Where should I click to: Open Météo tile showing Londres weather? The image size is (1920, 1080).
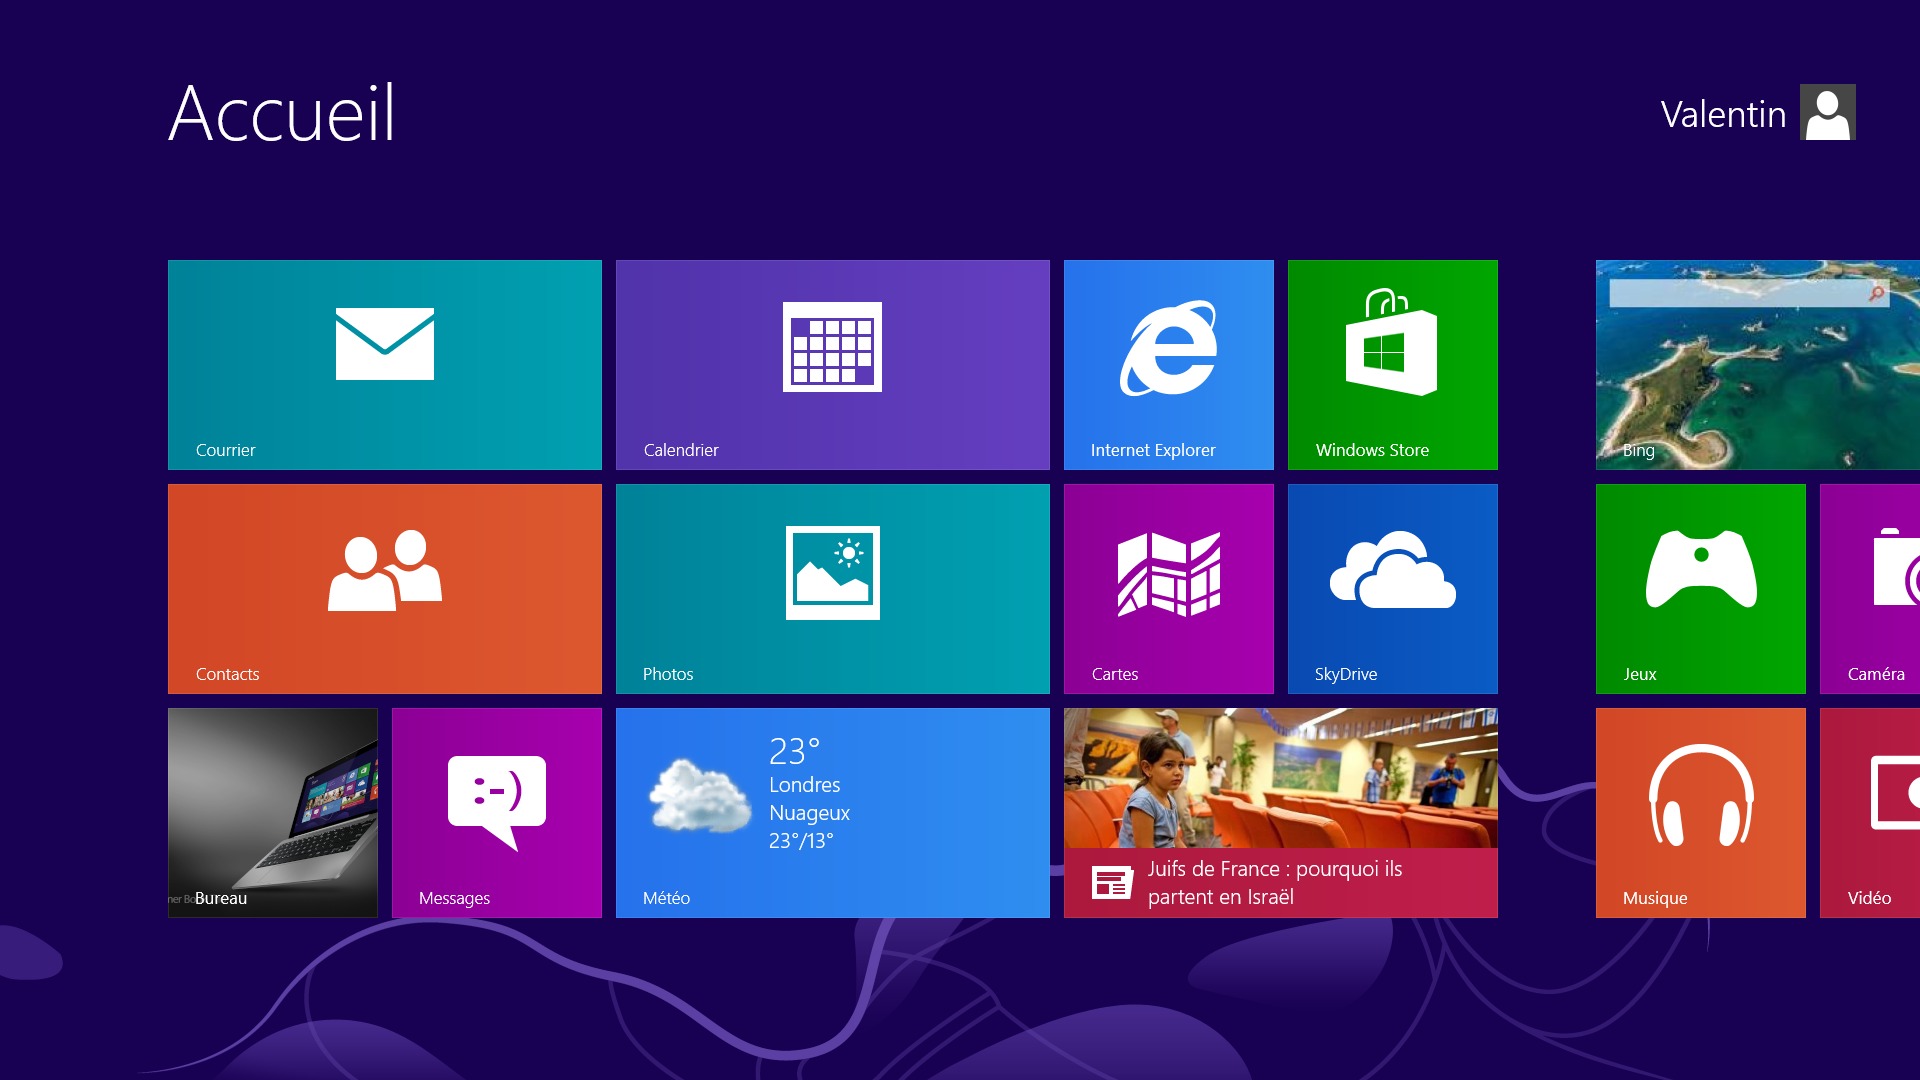[832, 813]
